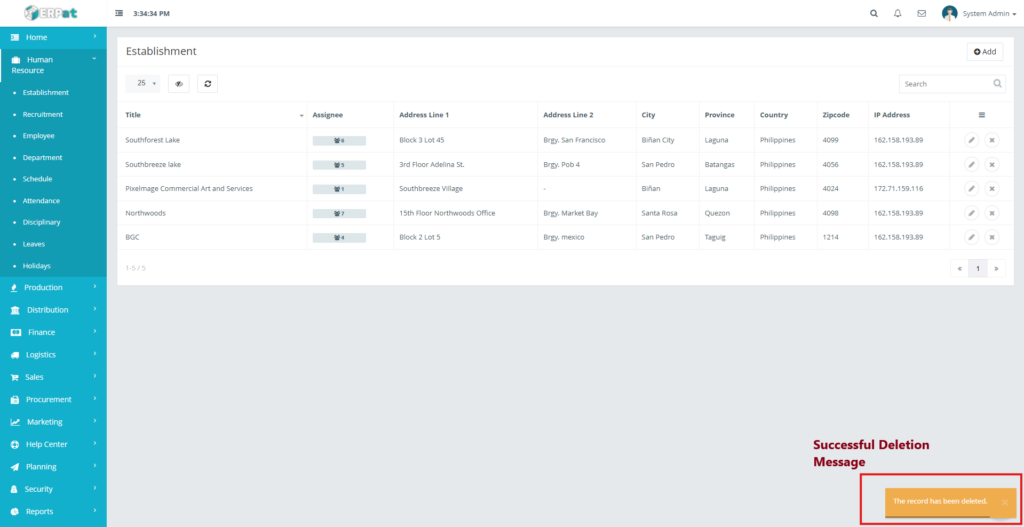Edit the Northwoods record with pencil icon
This screenshot has width=1024, height=527.
coord(971,213)
